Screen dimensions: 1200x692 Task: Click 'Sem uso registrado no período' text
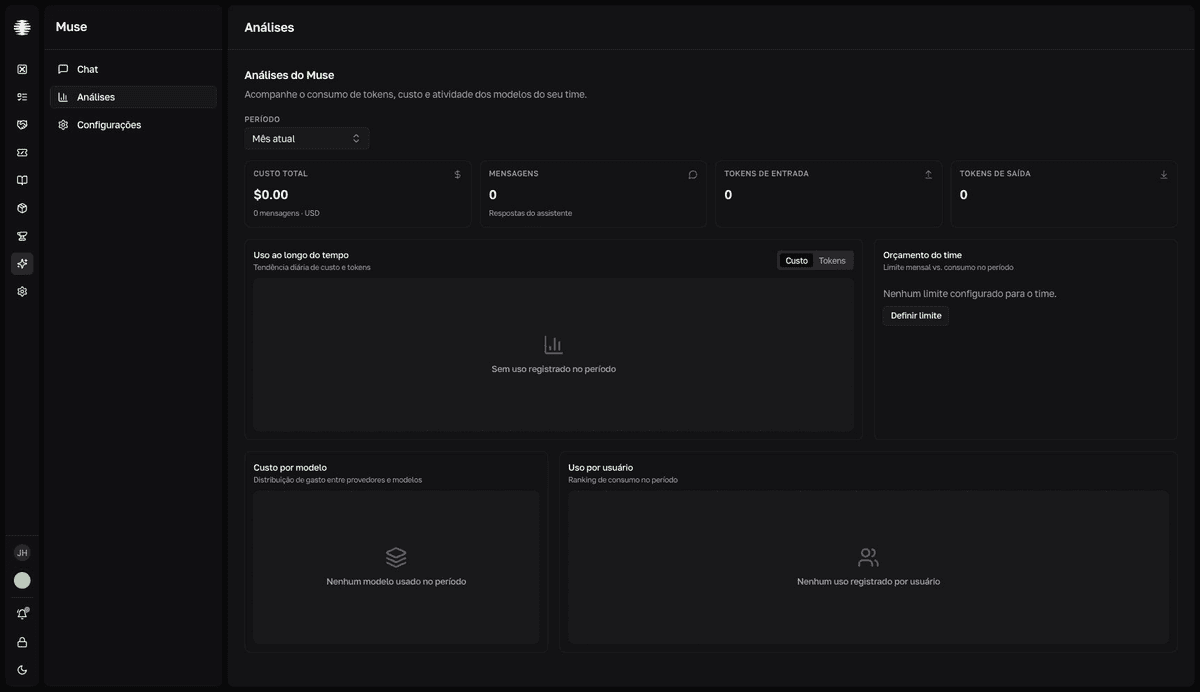pyautogui.click(x=554, y=369)
